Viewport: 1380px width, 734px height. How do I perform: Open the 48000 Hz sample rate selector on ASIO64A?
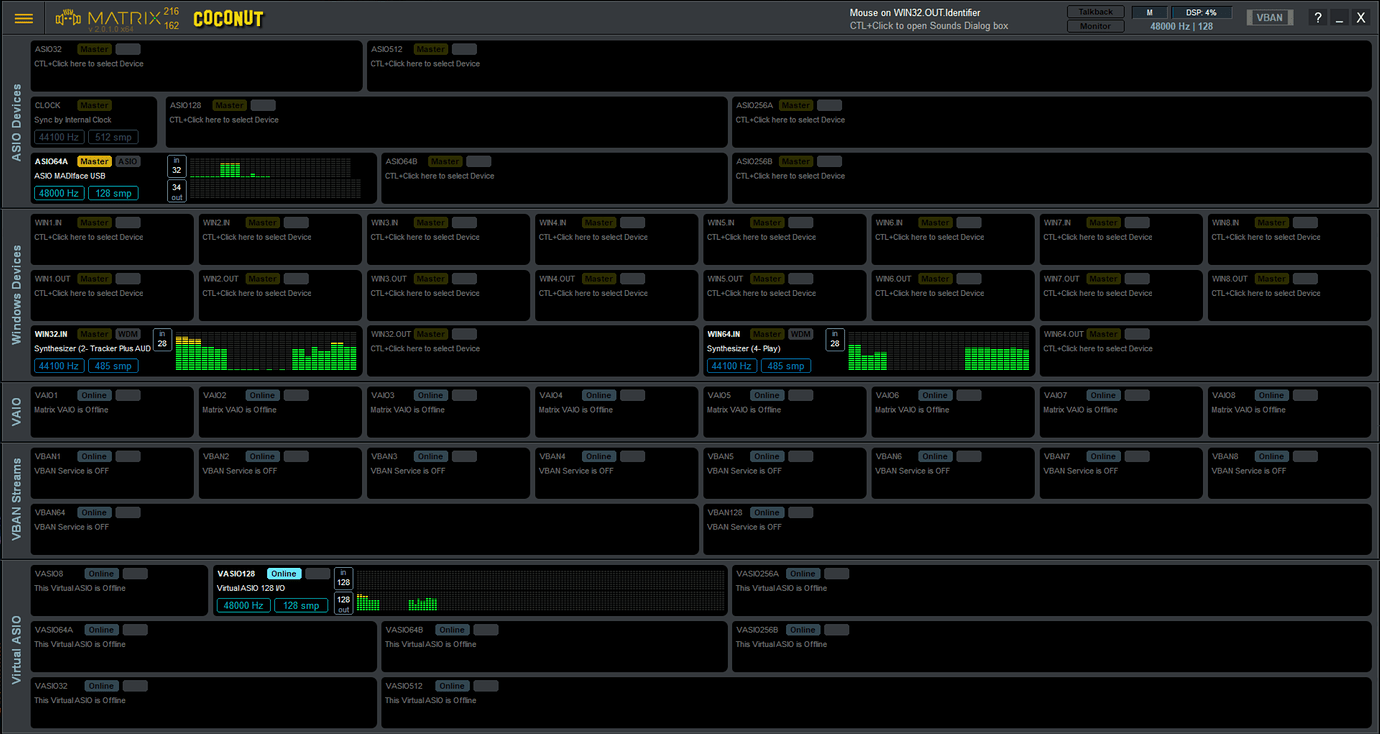pos(58,192)
